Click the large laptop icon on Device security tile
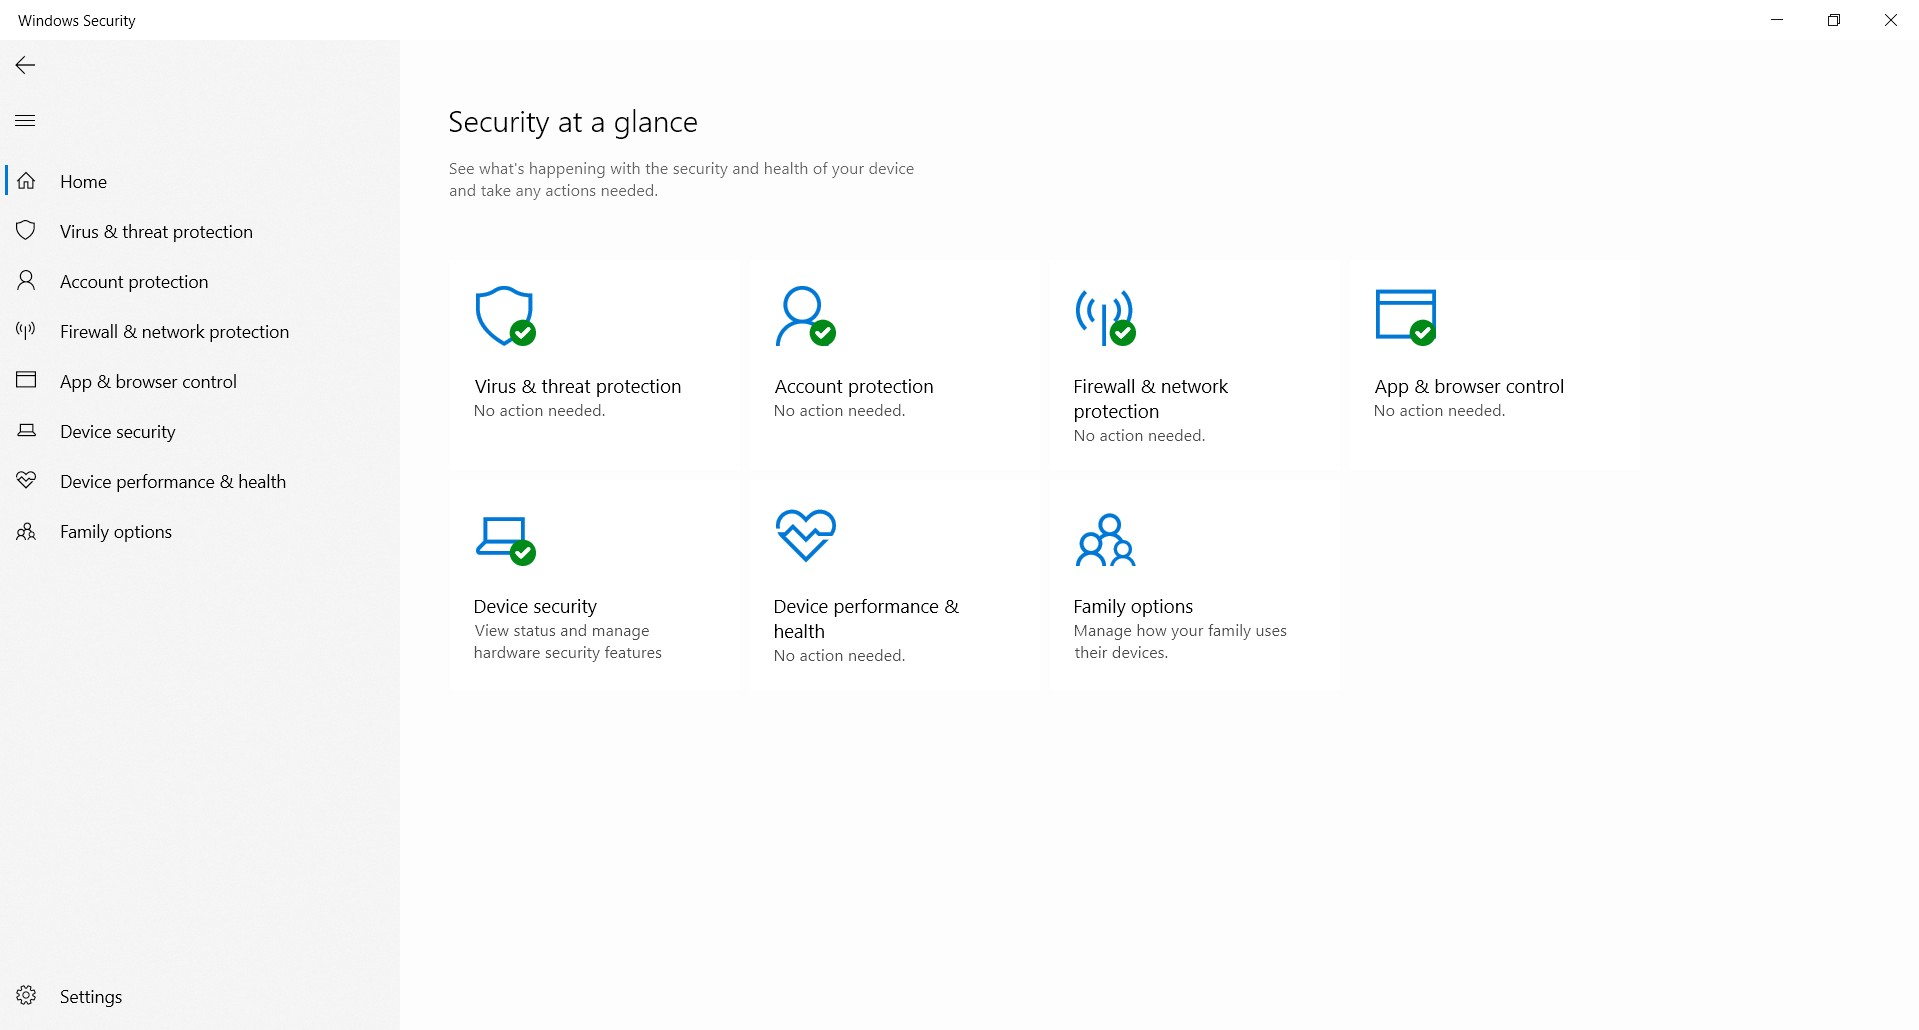Viewport: 1919px width, 1030px height. pos(505,540)
